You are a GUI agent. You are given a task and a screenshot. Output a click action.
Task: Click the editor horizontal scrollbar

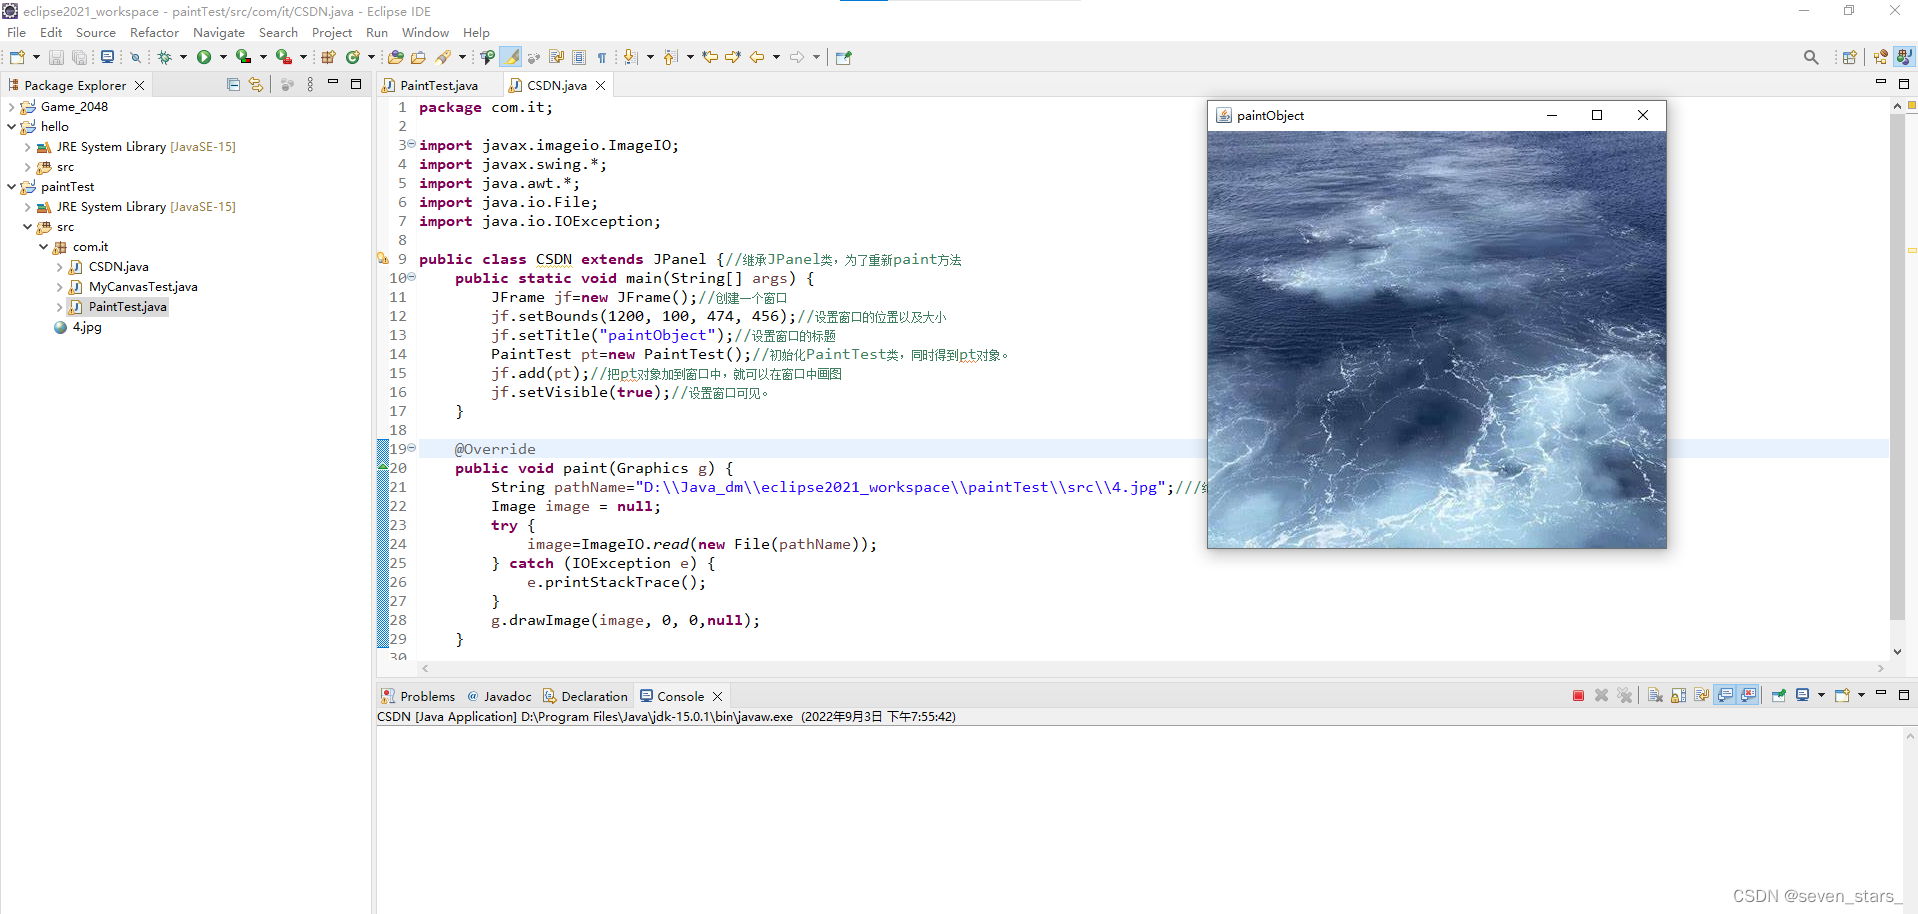[1152, 668]
